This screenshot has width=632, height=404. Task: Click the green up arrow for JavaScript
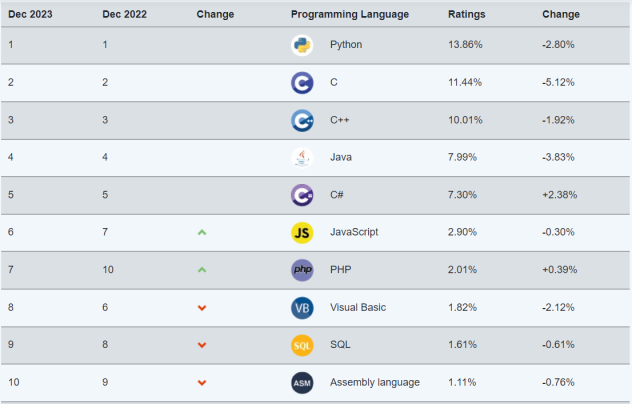pyautogui.click(x=202, y=232)
